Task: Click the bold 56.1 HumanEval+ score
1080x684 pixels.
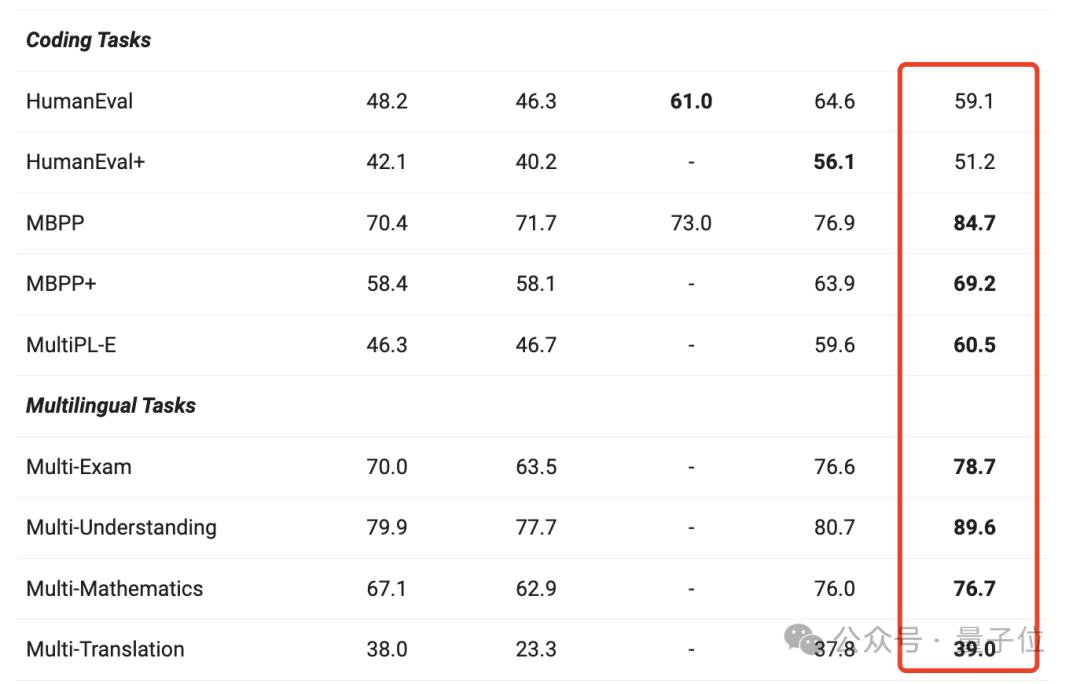Action: [x=834, y=162]
